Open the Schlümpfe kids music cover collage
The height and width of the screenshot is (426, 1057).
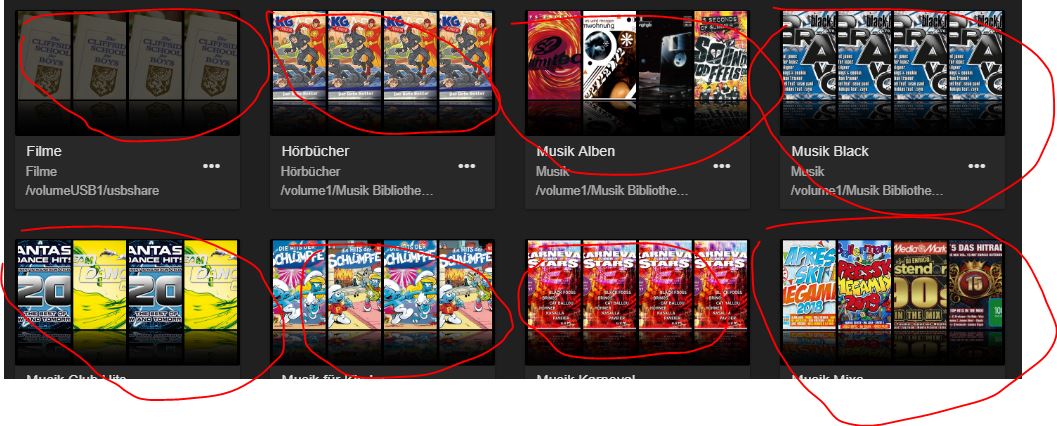pyautogui.click(x=382, y=302)
